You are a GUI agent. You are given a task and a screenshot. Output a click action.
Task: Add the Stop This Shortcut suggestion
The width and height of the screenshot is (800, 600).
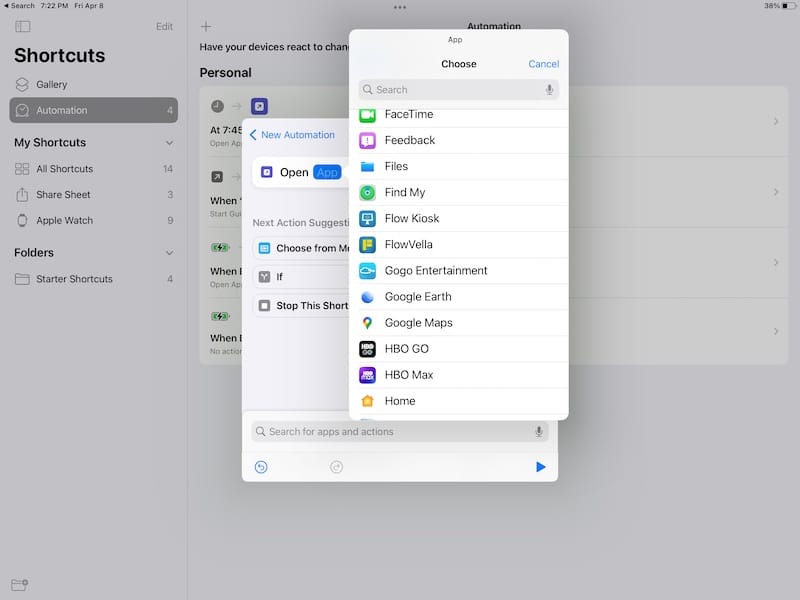pyautogui.click(x=301, y=306)
